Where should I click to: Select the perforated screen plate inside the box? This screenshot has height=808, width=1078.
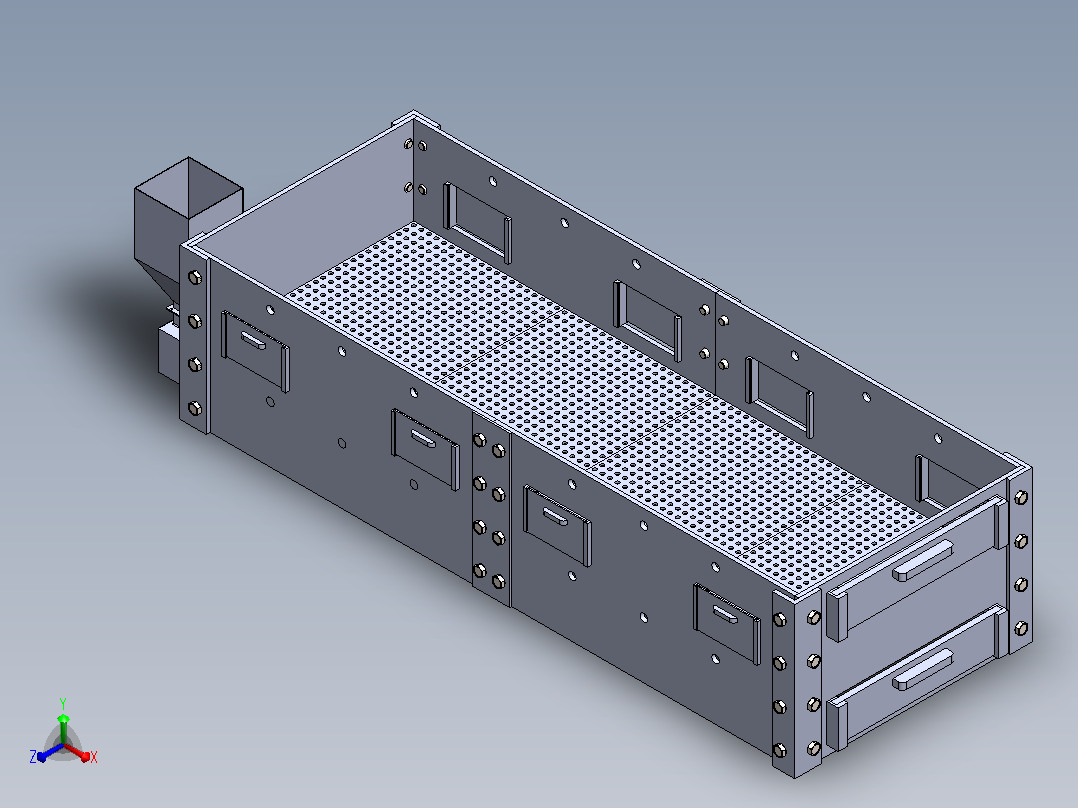[605, 407]
